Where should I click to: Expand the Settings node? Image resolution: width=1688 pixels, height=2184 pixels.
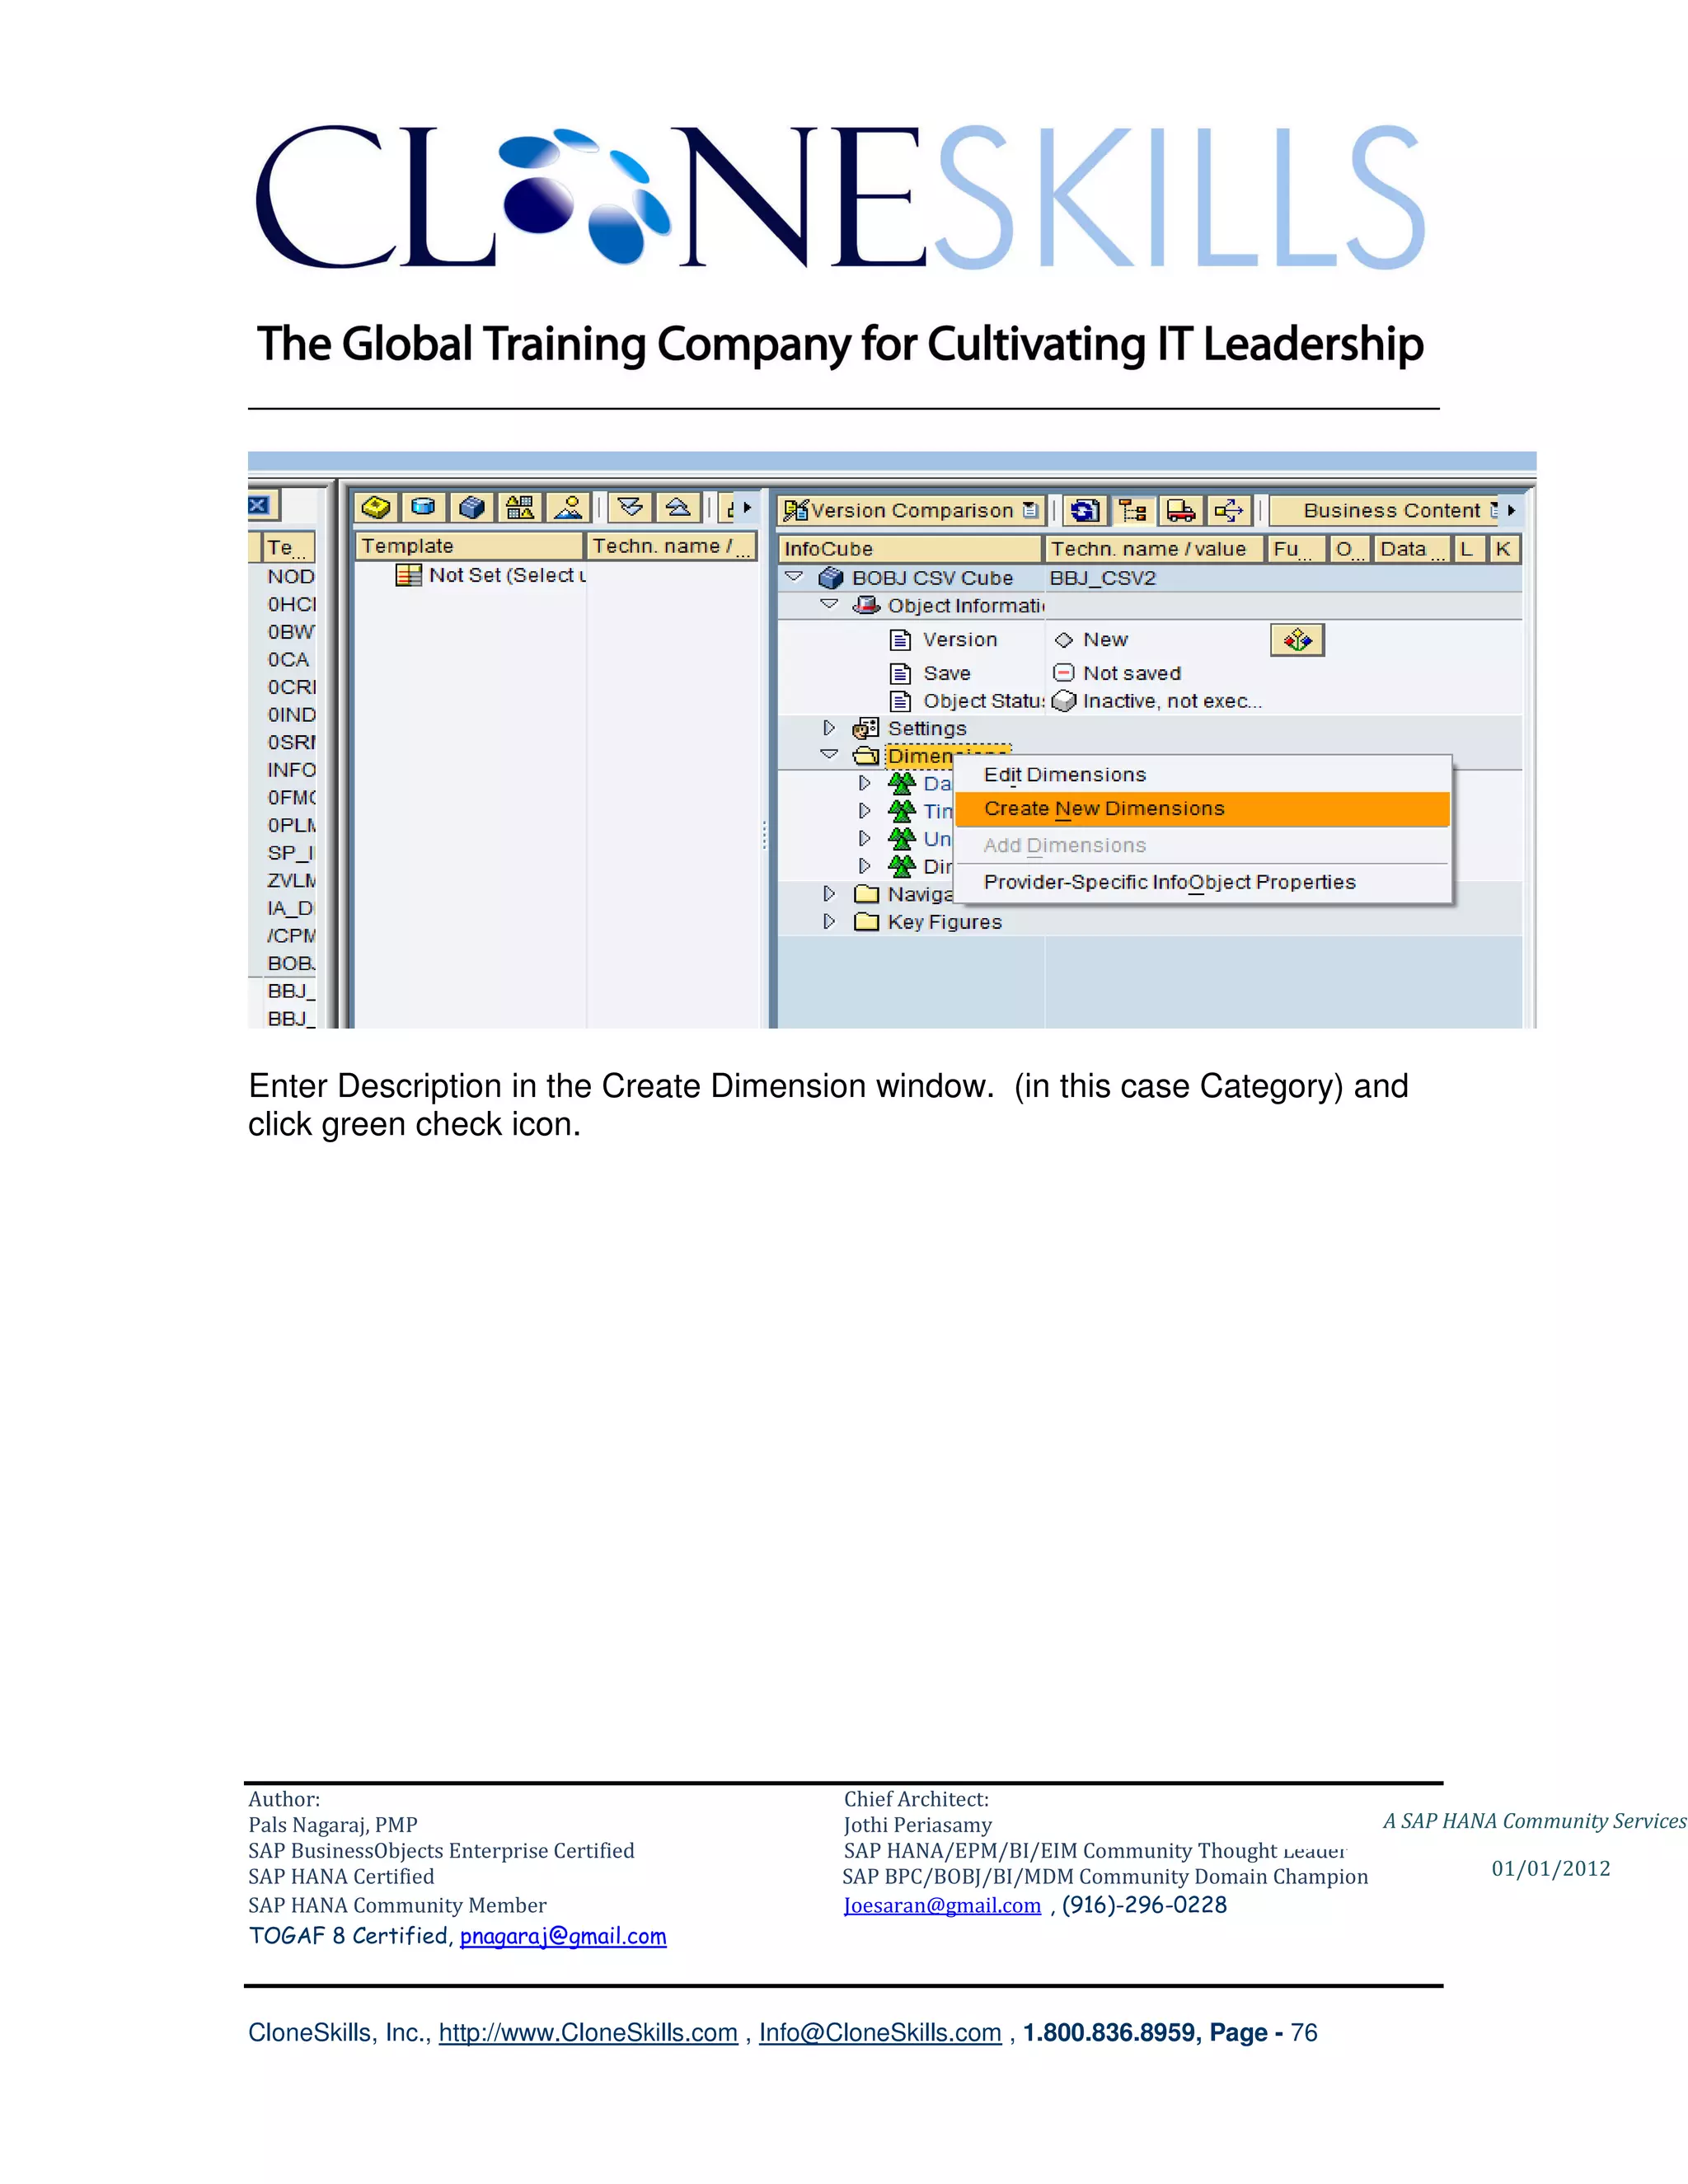tap(829, 728)
